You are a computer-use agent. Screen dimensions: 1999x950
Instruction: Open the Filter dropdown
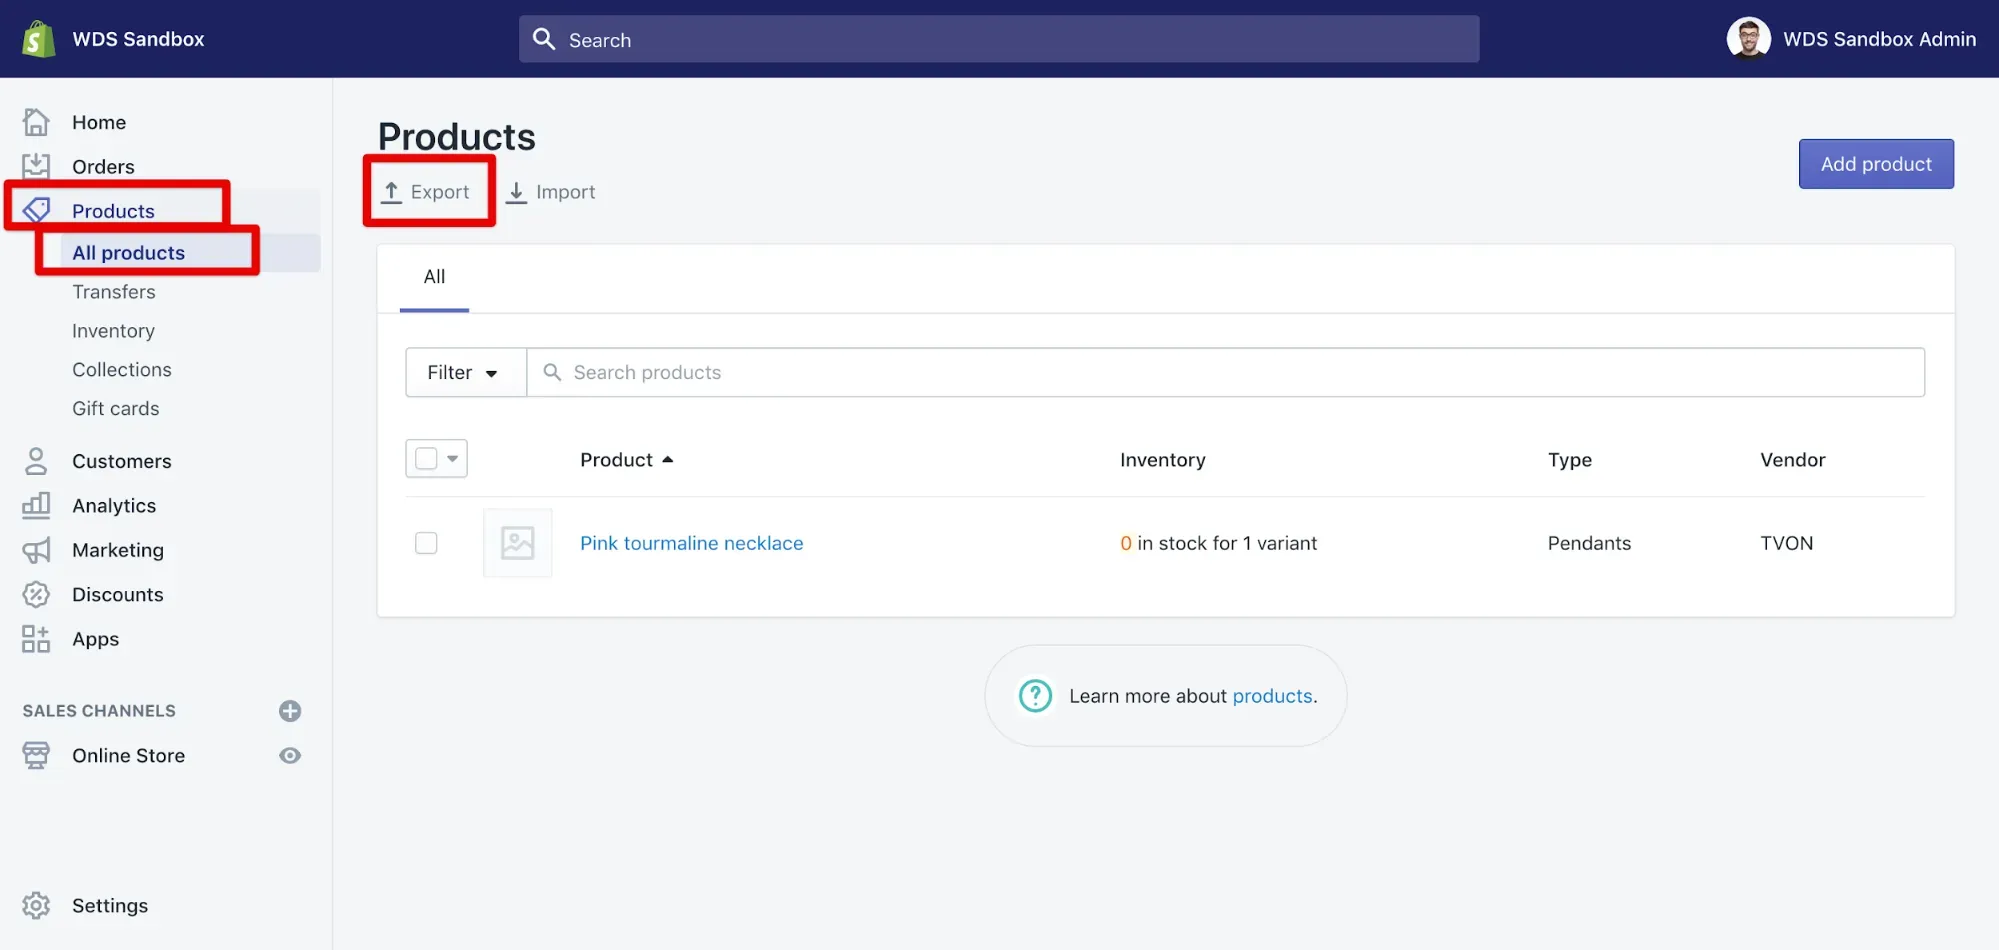(x=465, y=373)
